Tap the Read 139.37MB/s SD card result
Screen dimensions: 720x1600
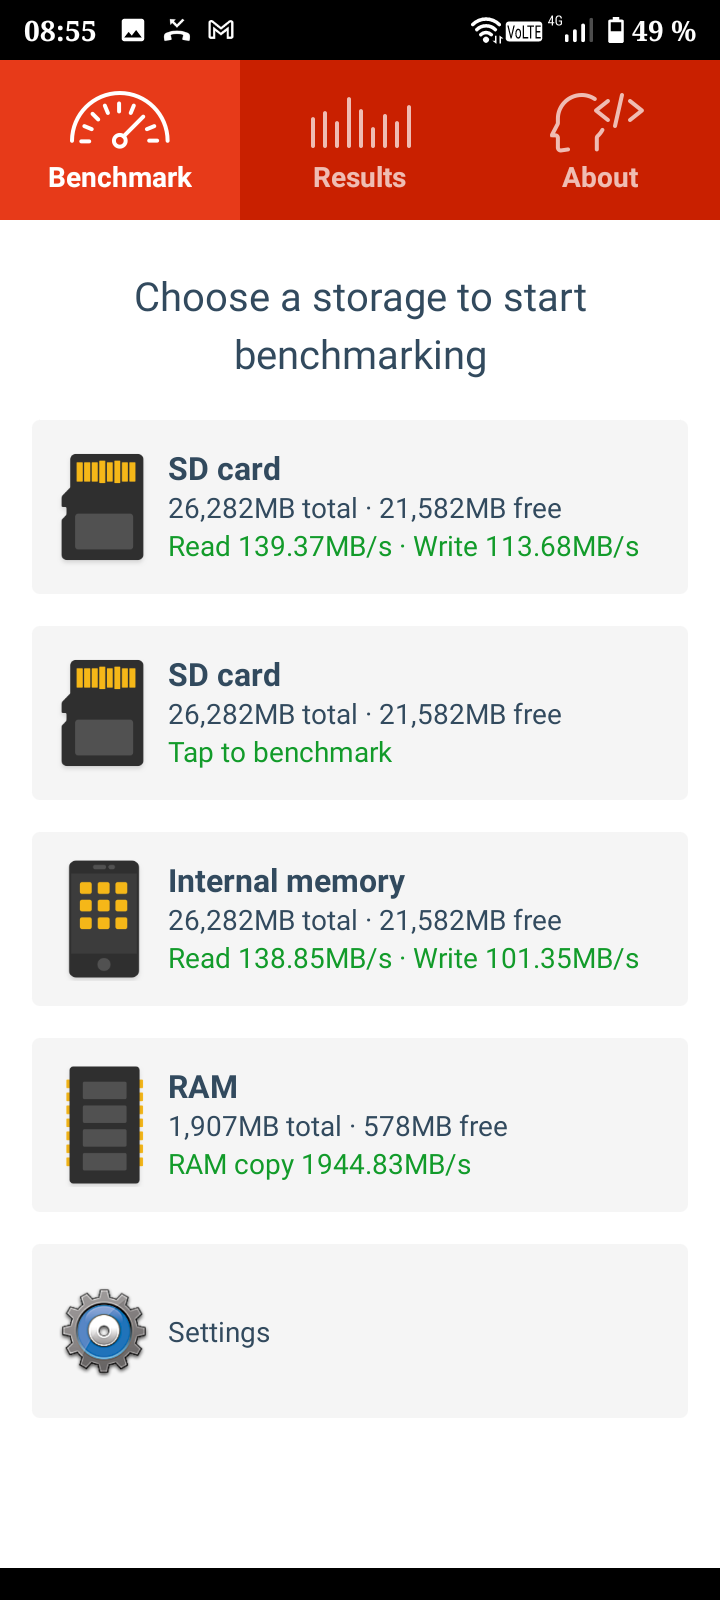[280, 546]
